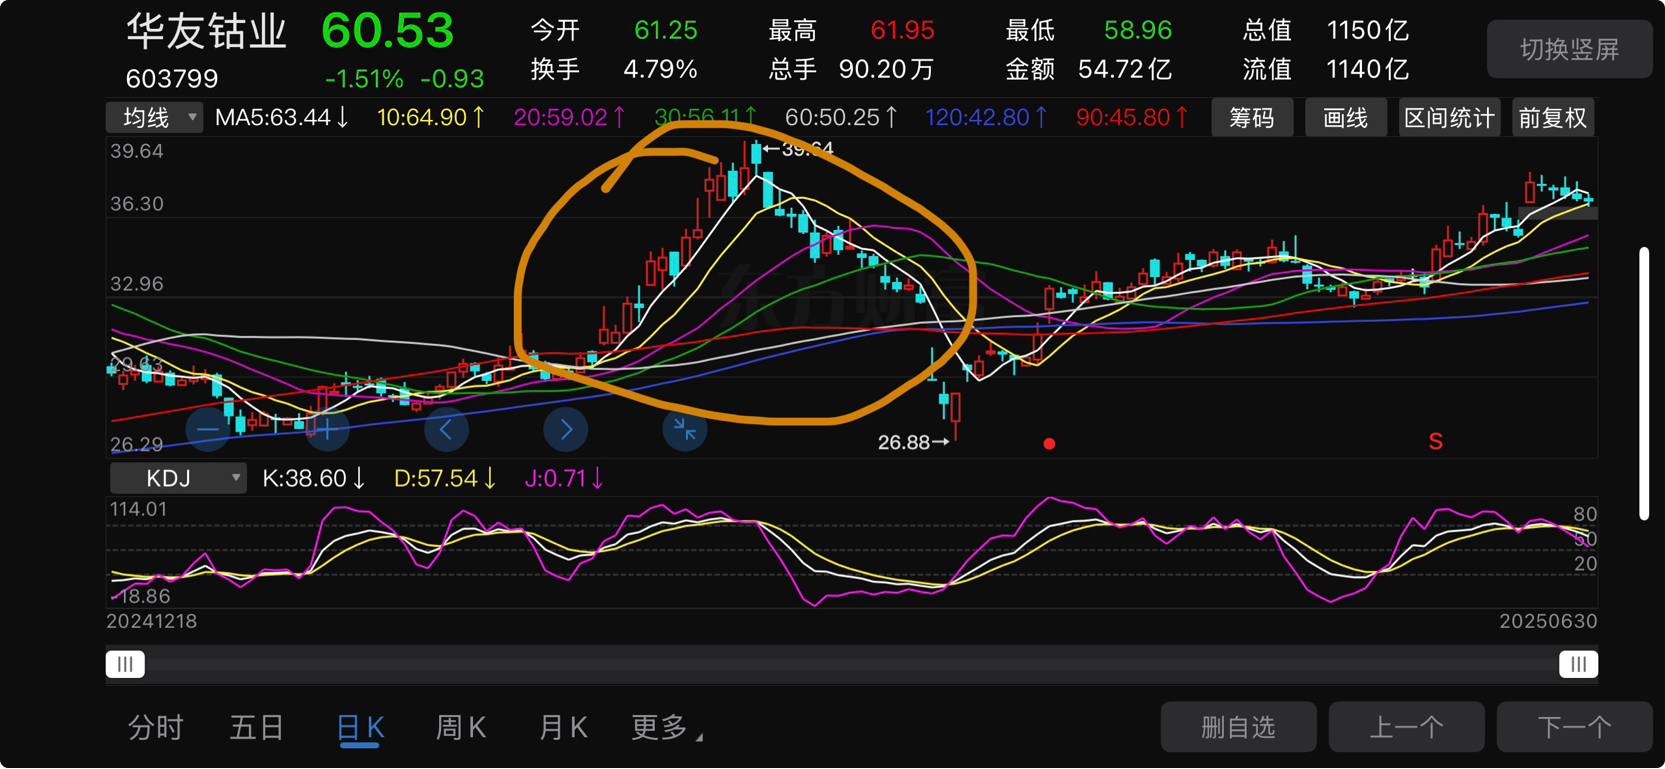Go to previous stock with 上一个
The width and height of the screenshot is (1665, 769).
pos(1406,727)
